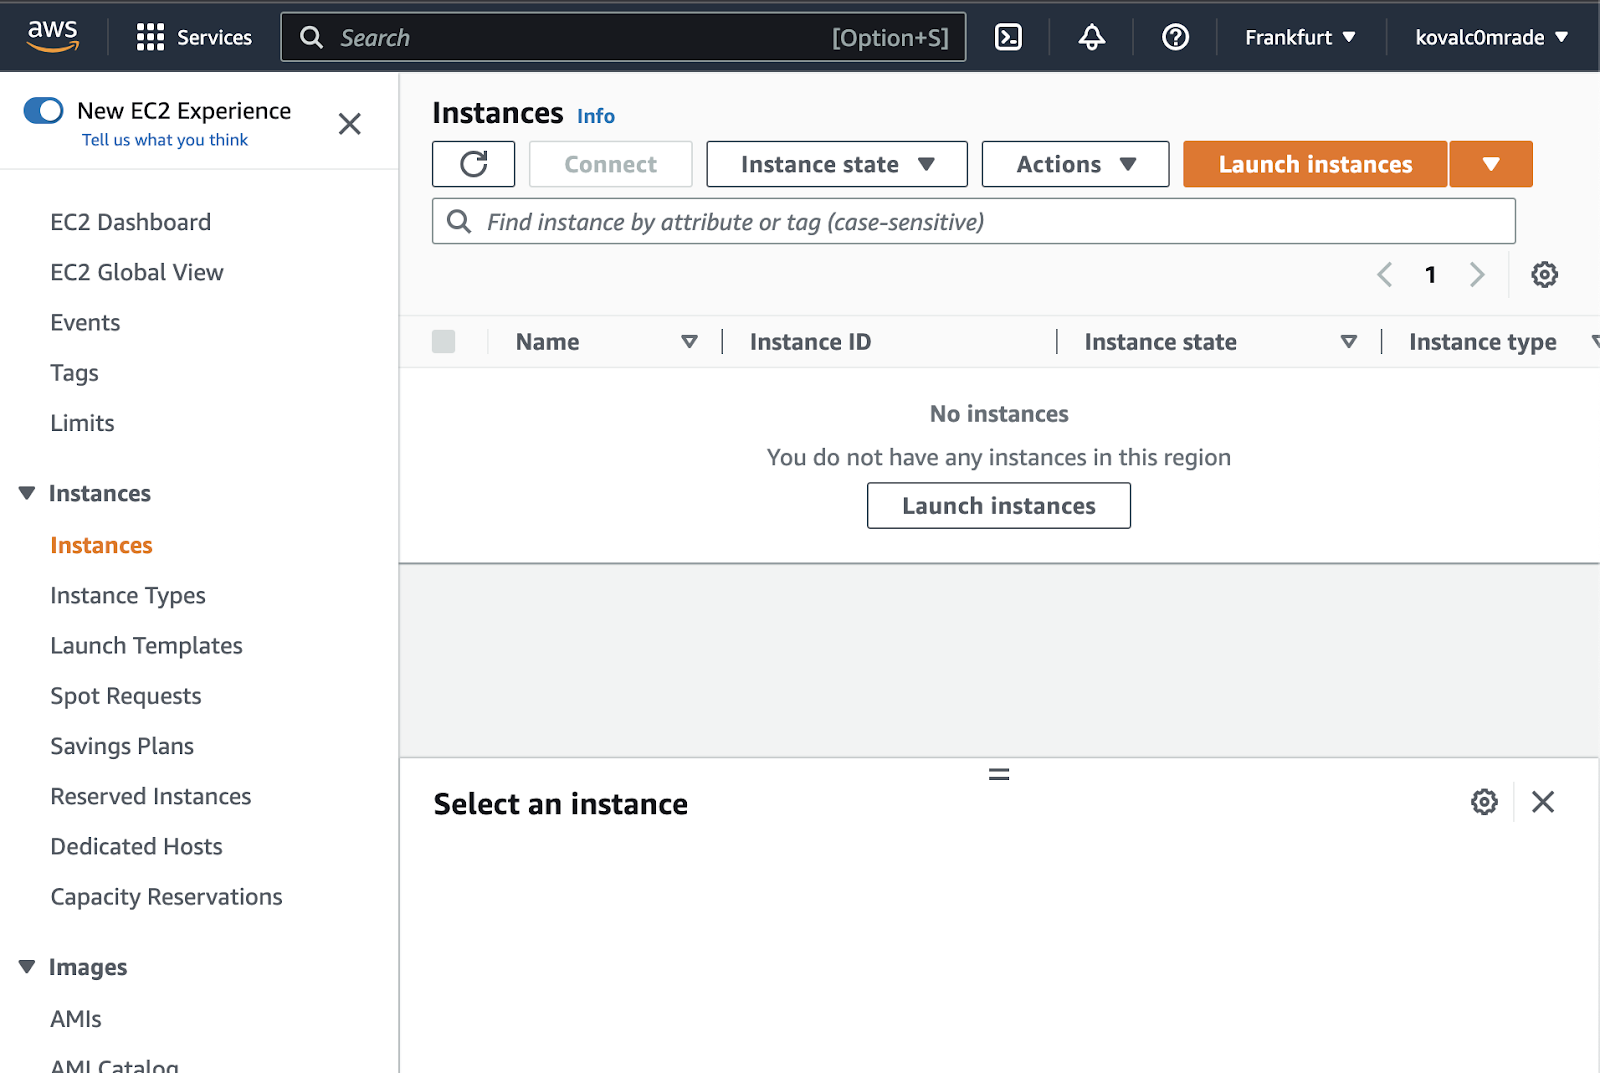The width and height of the screenshot is (1600, 1073).
Task: Open the Services grid menu
Action: click(x=194, y=37)
